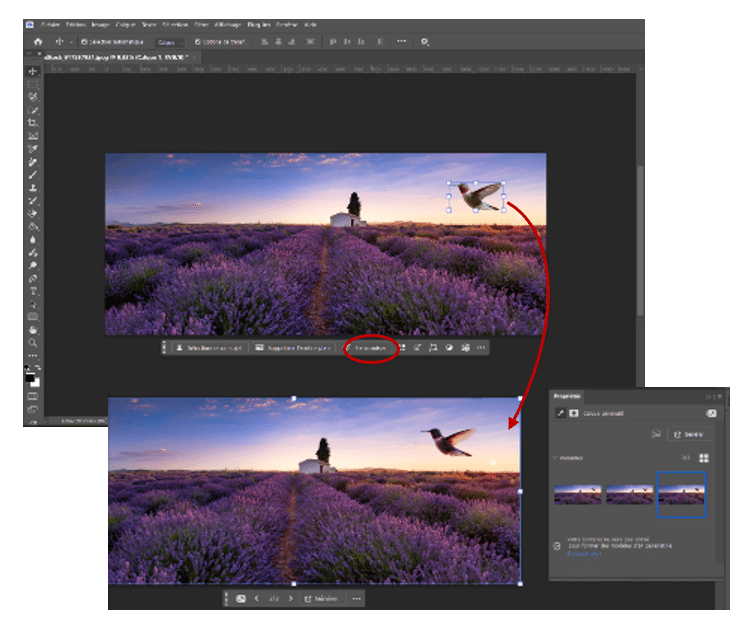Toggle the 'Options de transf.' checkbox
The image size is (751, 619).
(197, 42)
